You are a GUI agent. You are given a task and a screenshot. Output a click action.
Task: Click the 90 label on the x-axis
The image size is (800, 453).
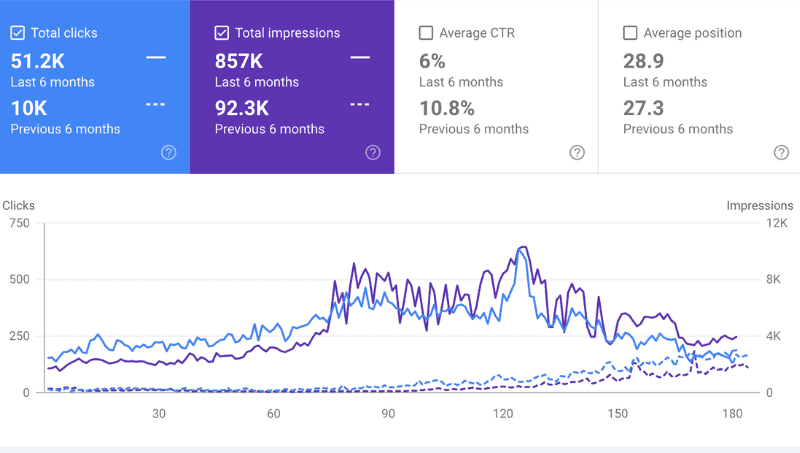[388, 414]
